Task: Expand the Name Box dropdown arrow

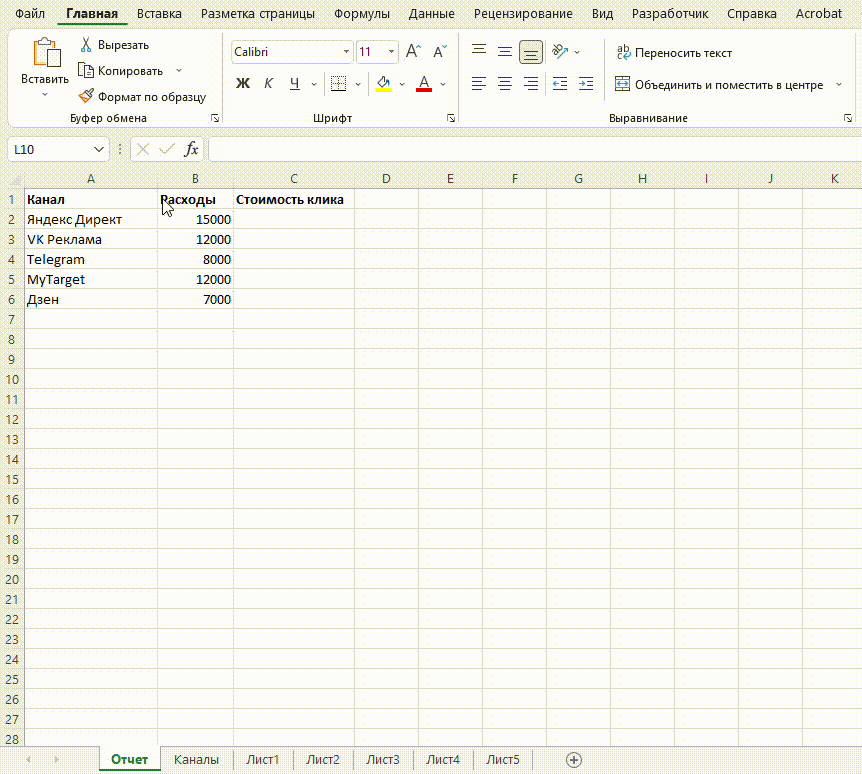Action: tap(98, 149)
